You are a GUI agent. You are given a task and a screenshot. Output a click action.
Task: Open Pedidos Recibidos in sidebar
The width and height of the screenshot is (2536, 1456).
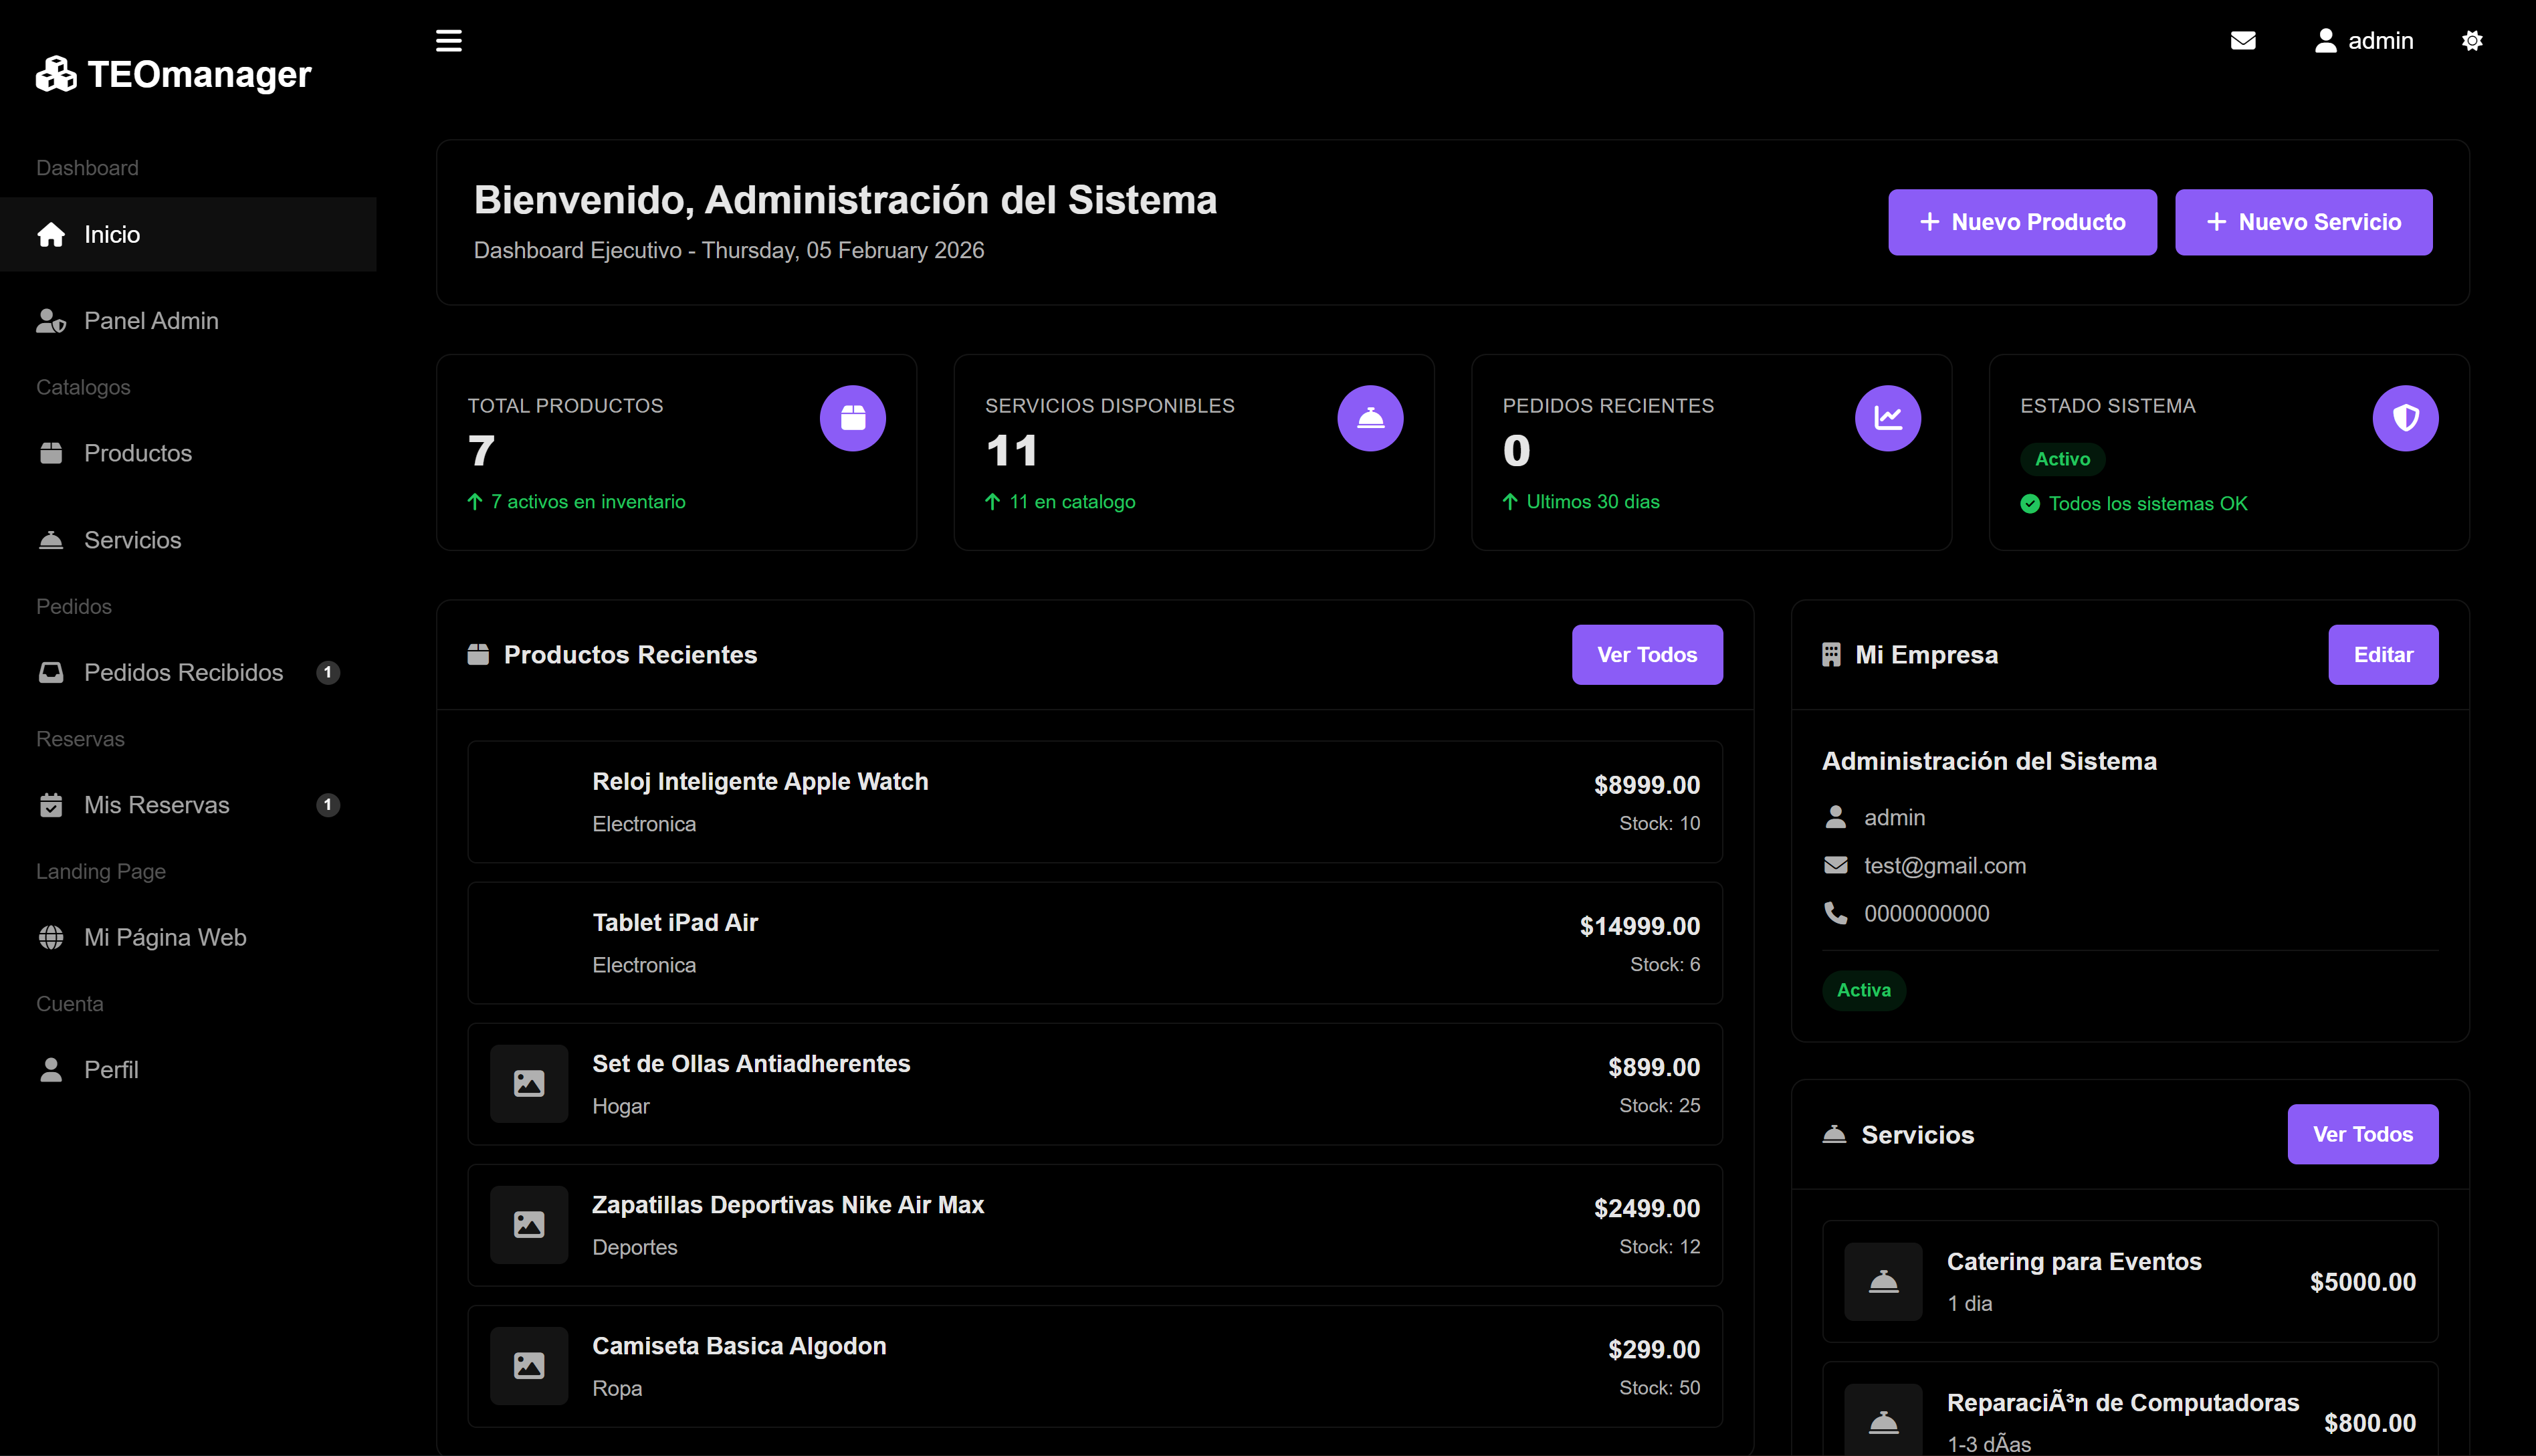[183, 672]
